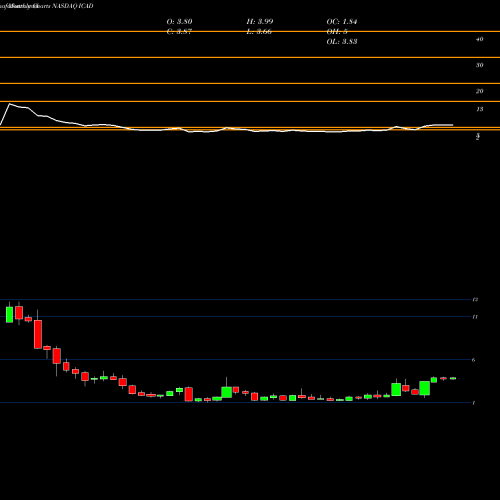Image resolution: width=500 pixels, height=500 pixels.
Task: Click the candlestick axis label '11'
Action: [475, 317]
